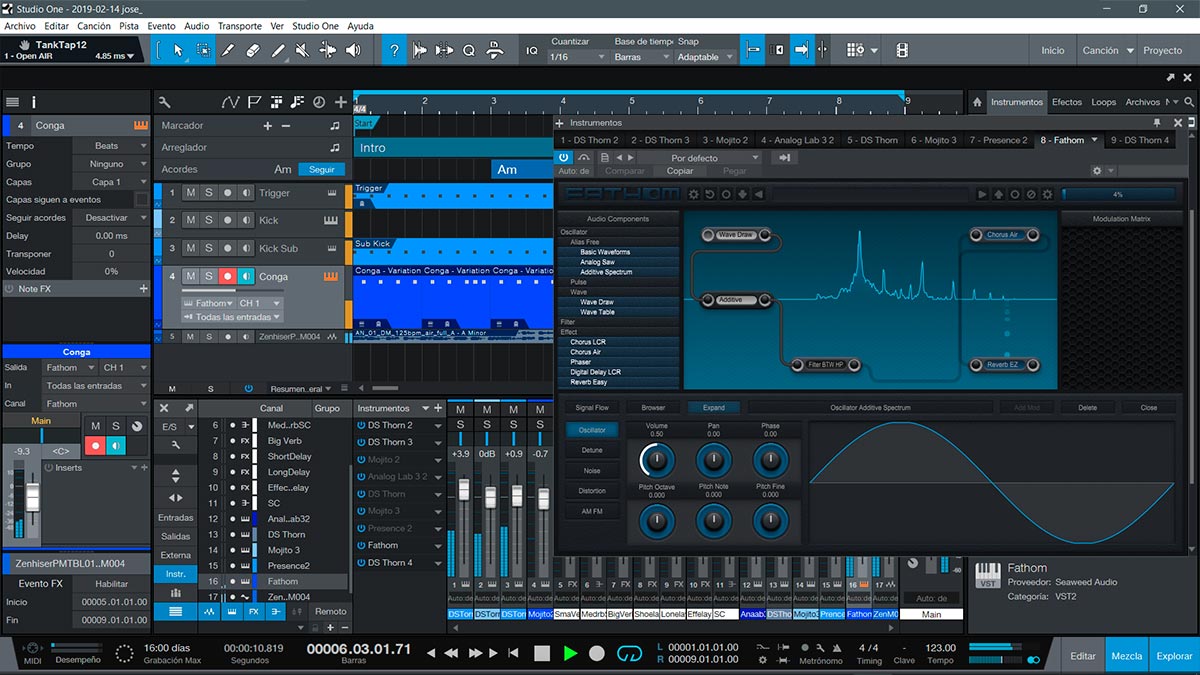Click the Fathom undo arrow icon
The width and height of the screenshot is (1200, 675).
click(710, 194)
